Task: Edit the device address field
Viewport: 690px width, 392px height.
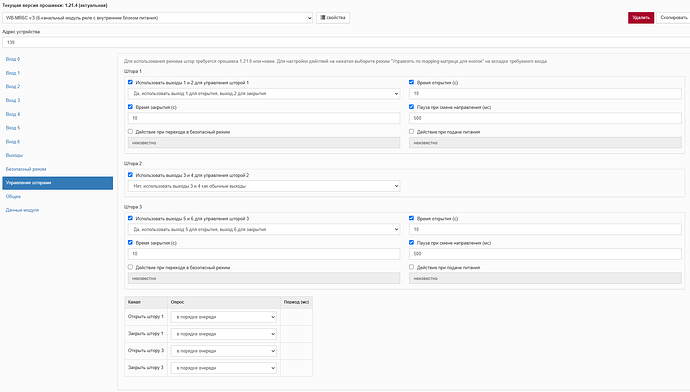Action: (x=346, y=42)
